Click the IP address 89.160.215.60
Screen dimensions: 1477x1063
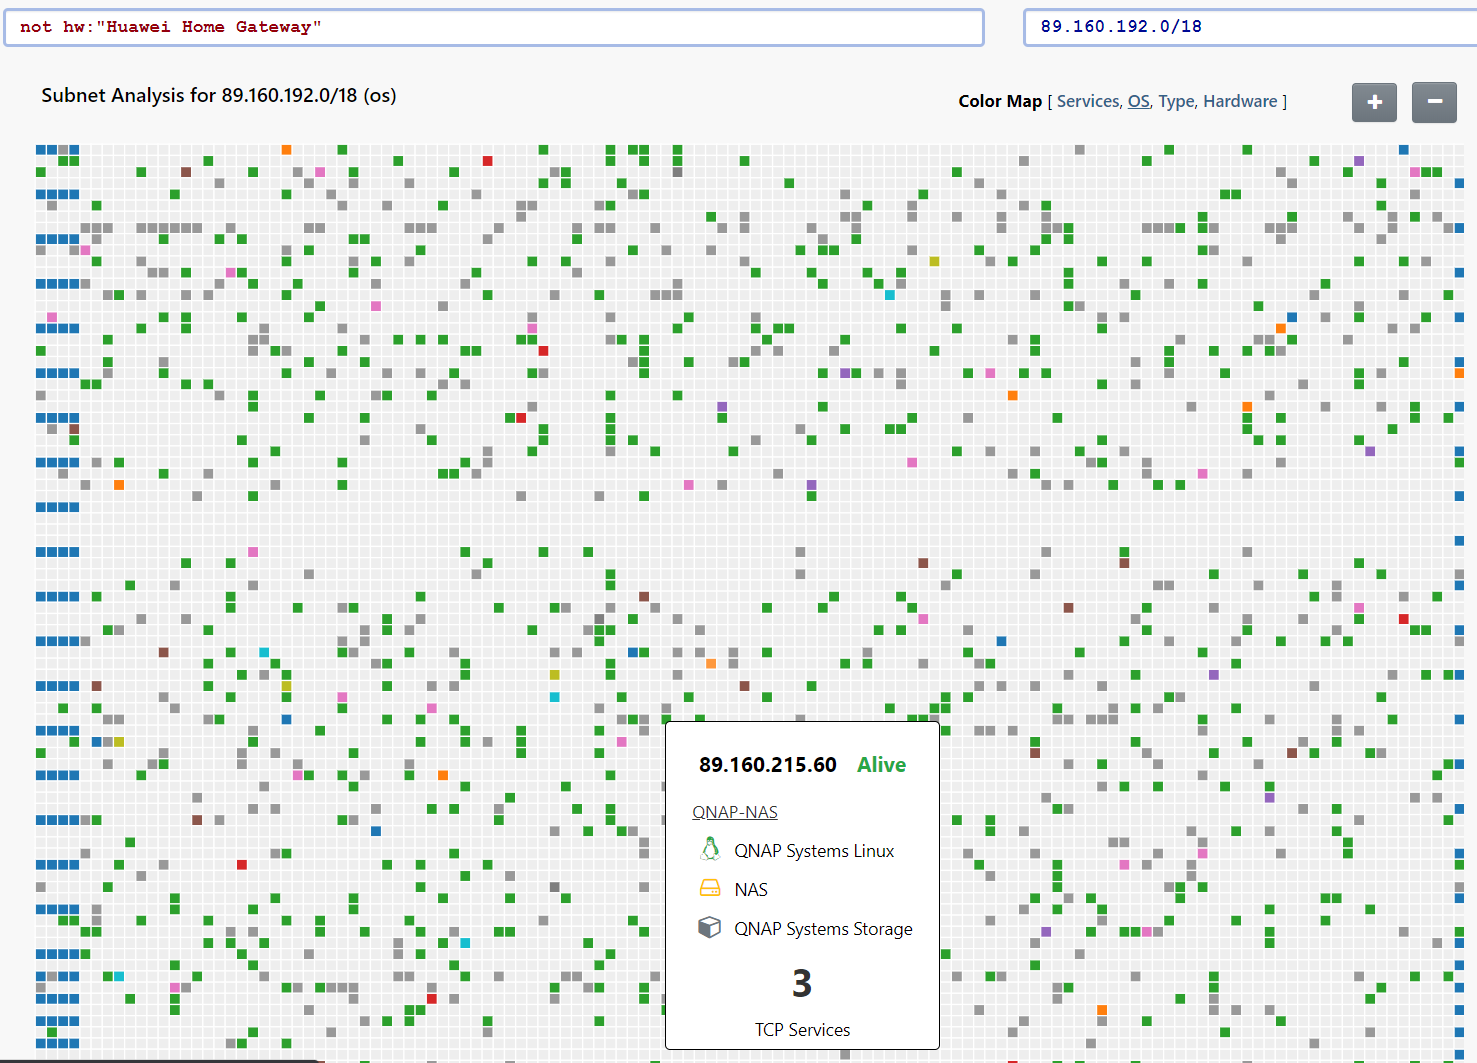pos(767,764)
